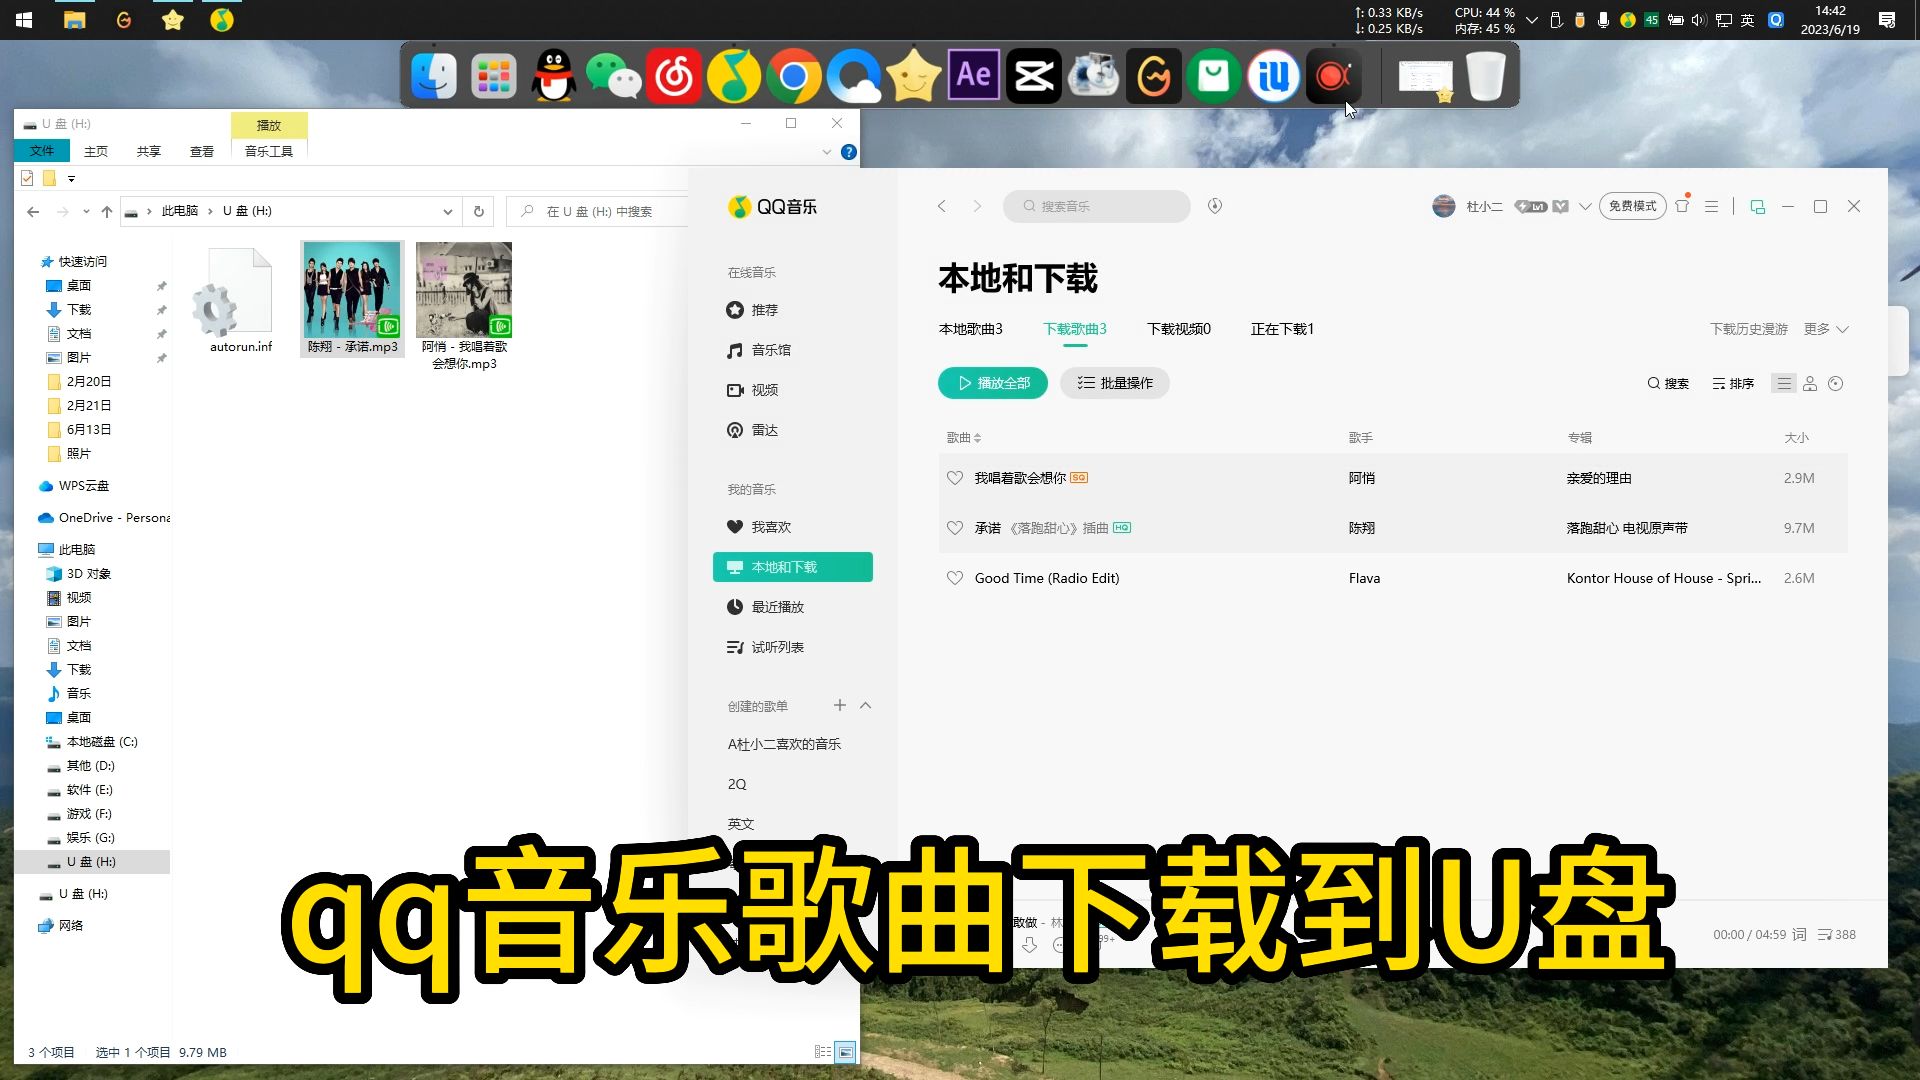Launch Chrome from the dock
The height and width of the screenshot is (1080, 1920).
pos(794,76)
